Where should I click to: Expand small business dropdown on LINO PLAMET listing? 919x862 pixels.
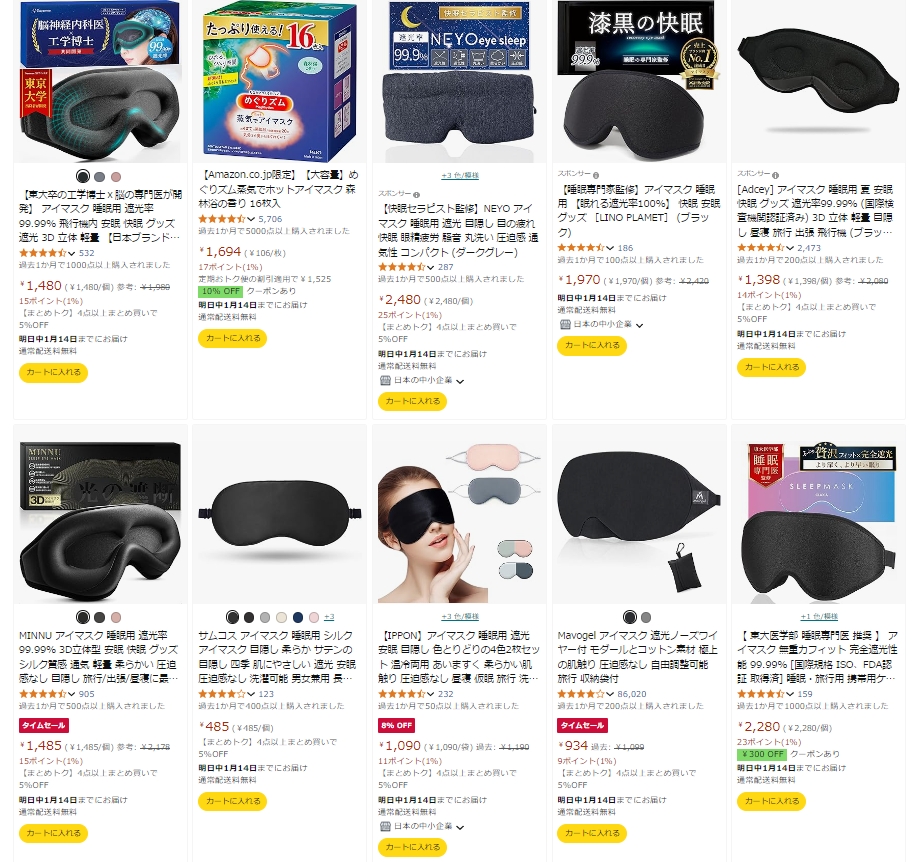coord(639,325)
